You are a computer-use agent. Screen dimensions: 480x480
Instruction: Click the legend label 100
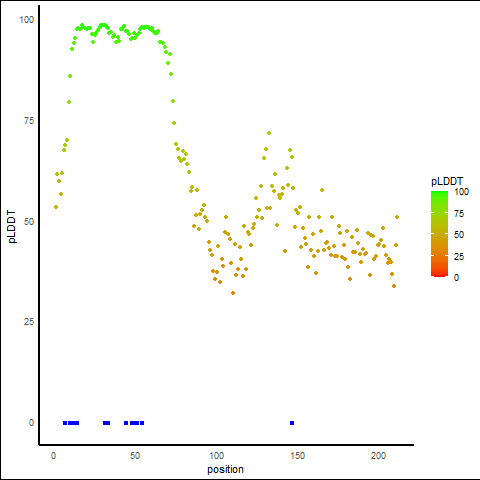tap(461, 192)
